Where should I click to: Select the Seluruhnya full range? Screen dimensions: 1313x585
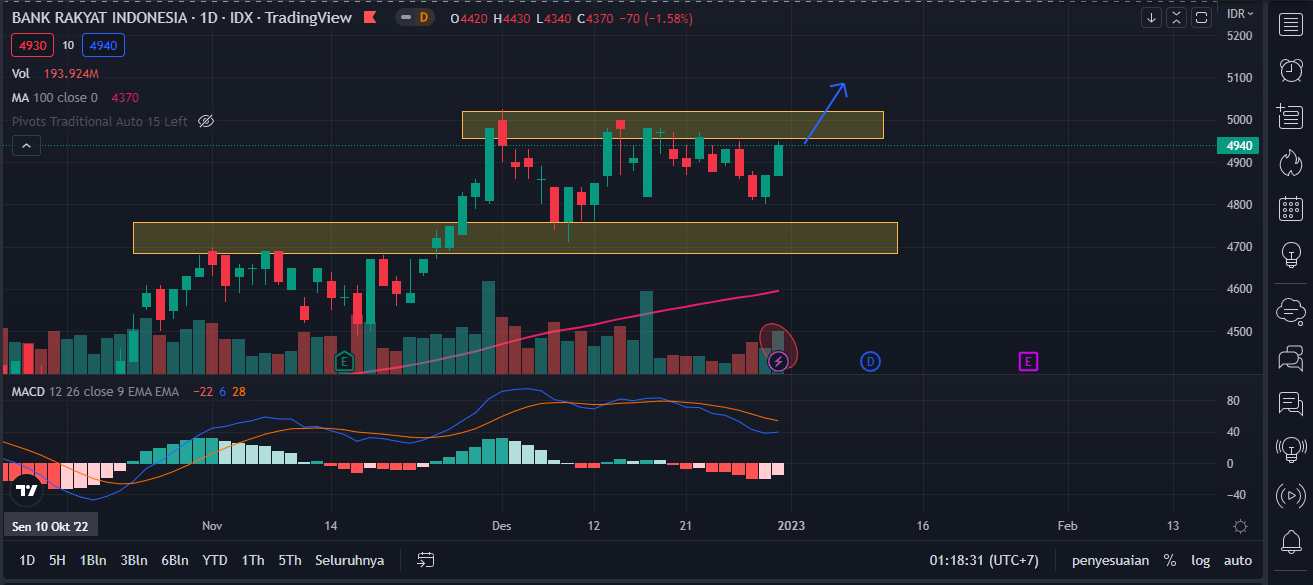pyautogui.click(x=349, y=560)
